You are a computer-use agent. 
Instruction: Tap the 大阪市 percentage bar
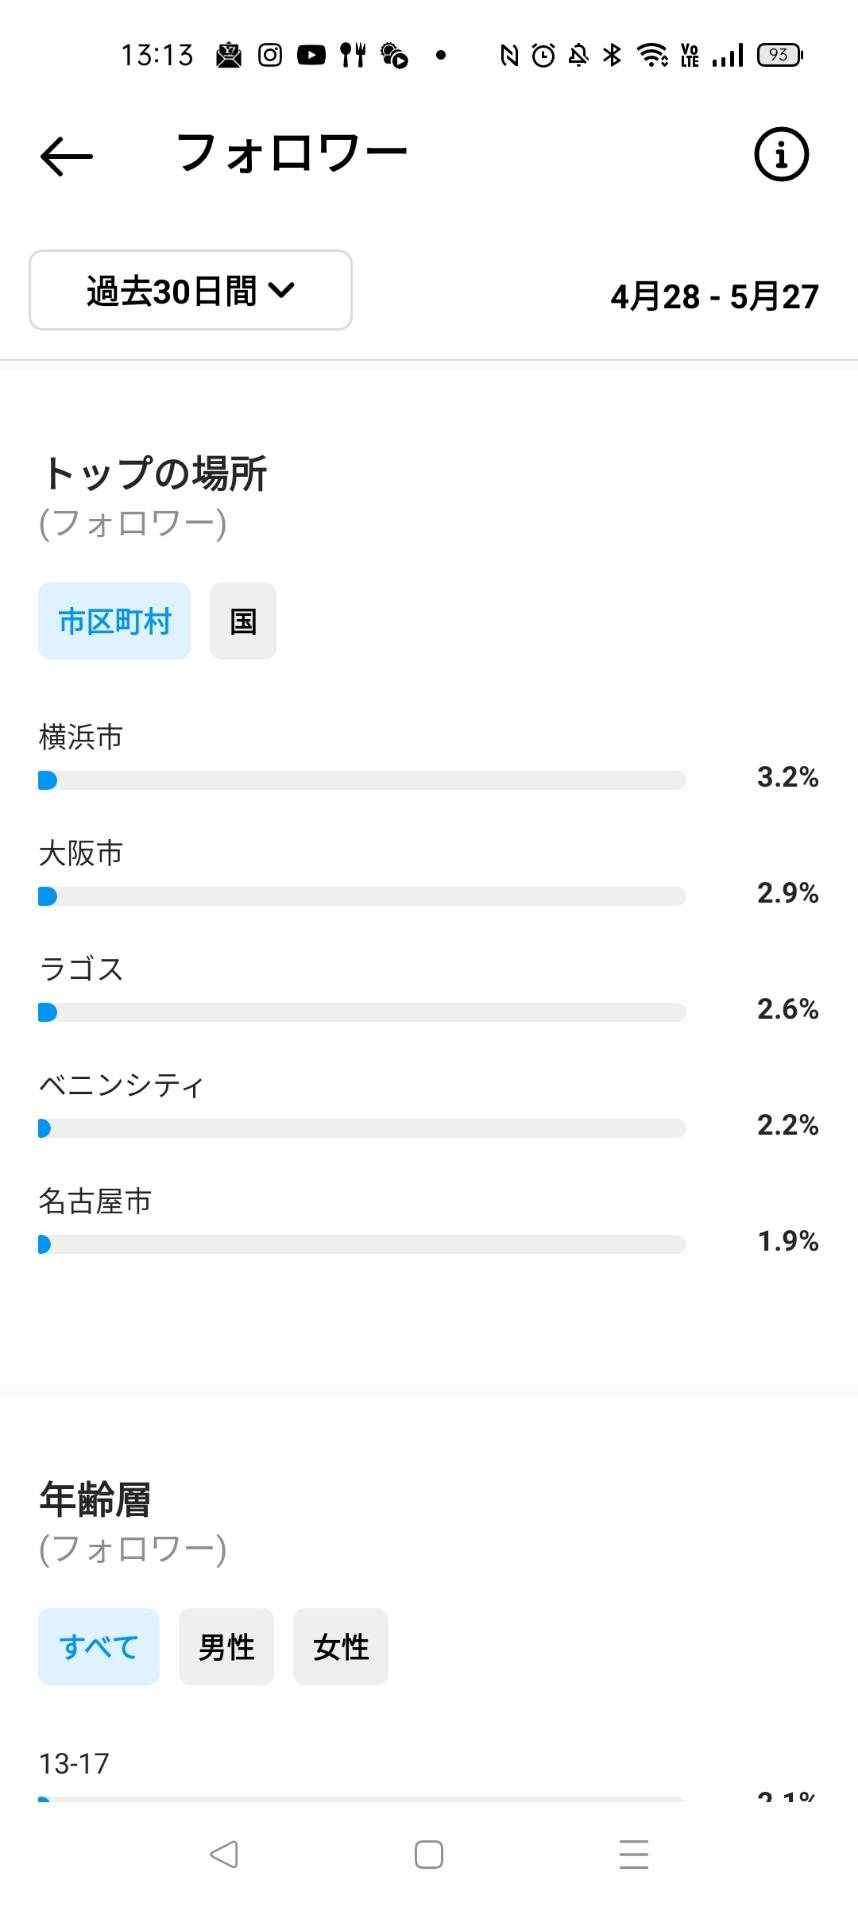pyautogui.click(x=362, y=896)
